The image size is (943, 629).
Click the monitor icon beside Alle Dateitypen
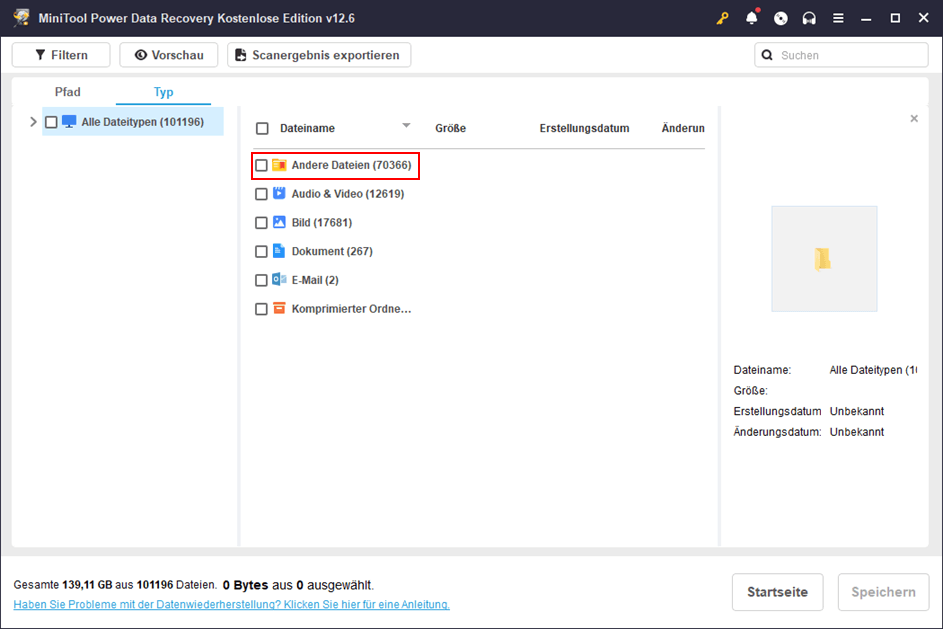[69, 122]
